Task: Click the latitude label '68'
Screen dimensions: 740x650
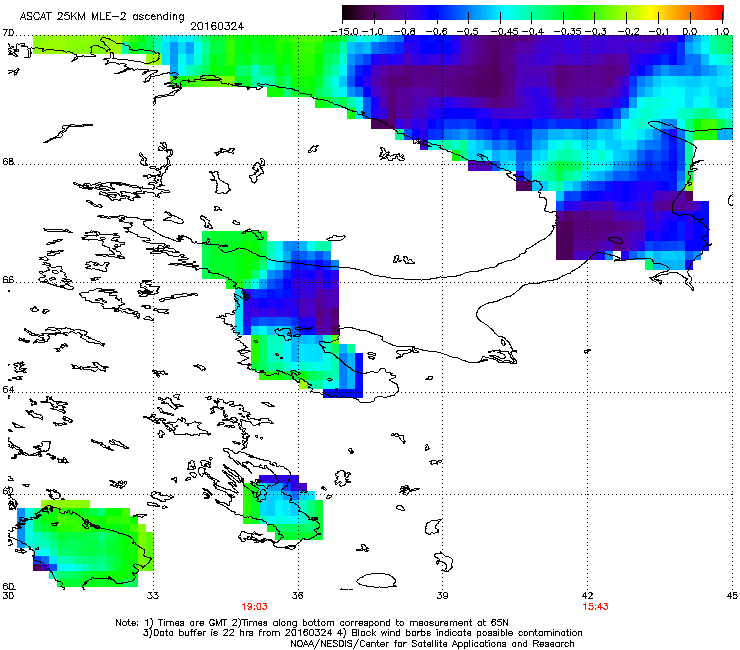Action: [x=8, y=162]
